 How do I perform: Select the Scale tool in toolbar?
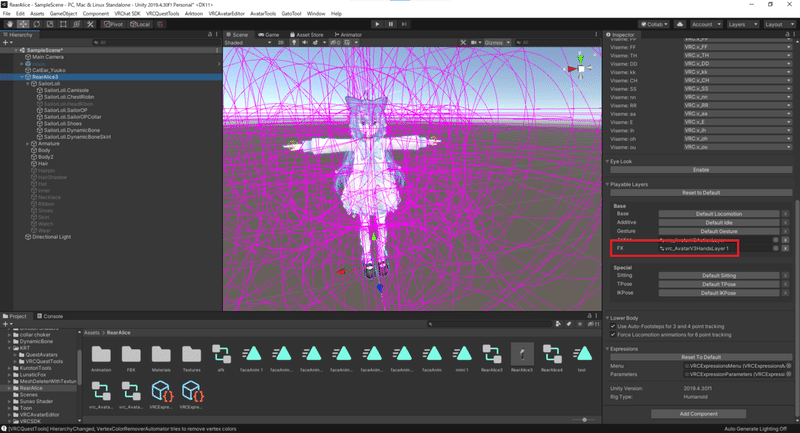49,24
